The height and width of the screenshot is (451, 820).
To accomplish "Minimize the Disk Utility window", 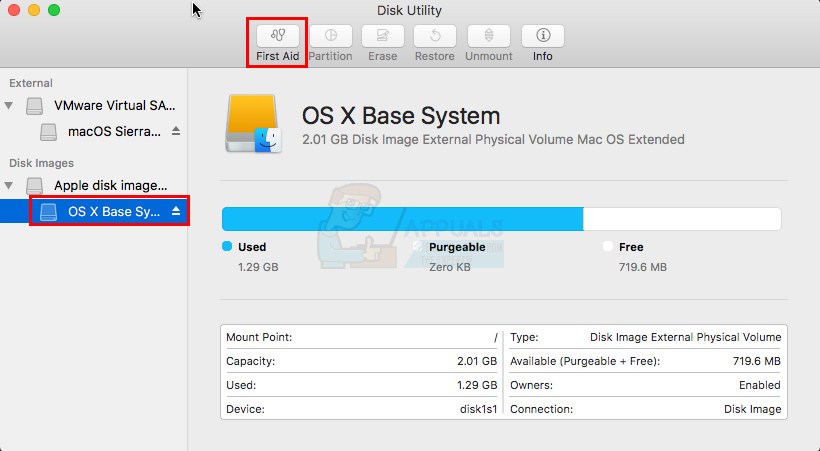I will [x=34, y=10].
